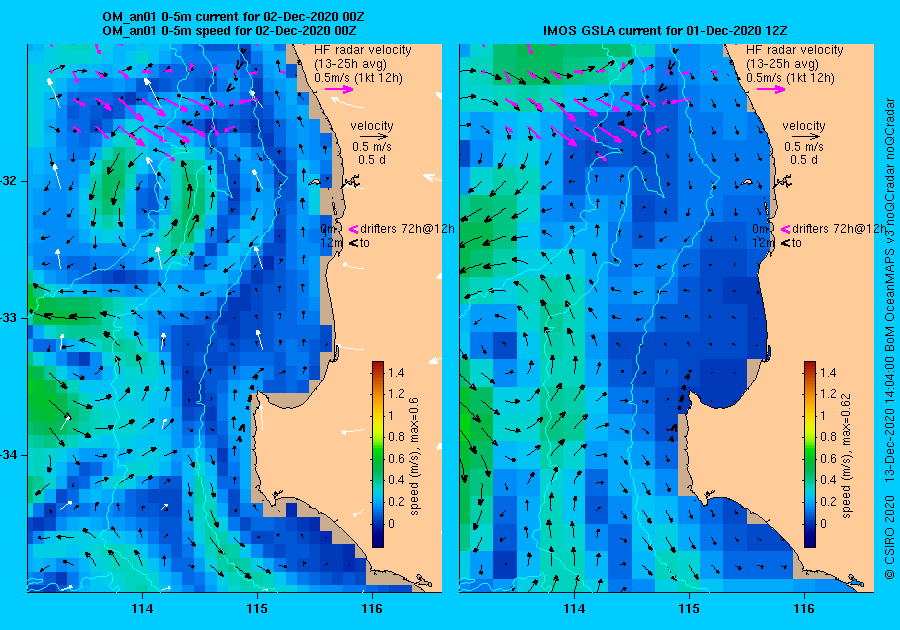Click the magenta HF radar legend arrow, right map
This screenshot has height=630, width=900.
[771, 90]
